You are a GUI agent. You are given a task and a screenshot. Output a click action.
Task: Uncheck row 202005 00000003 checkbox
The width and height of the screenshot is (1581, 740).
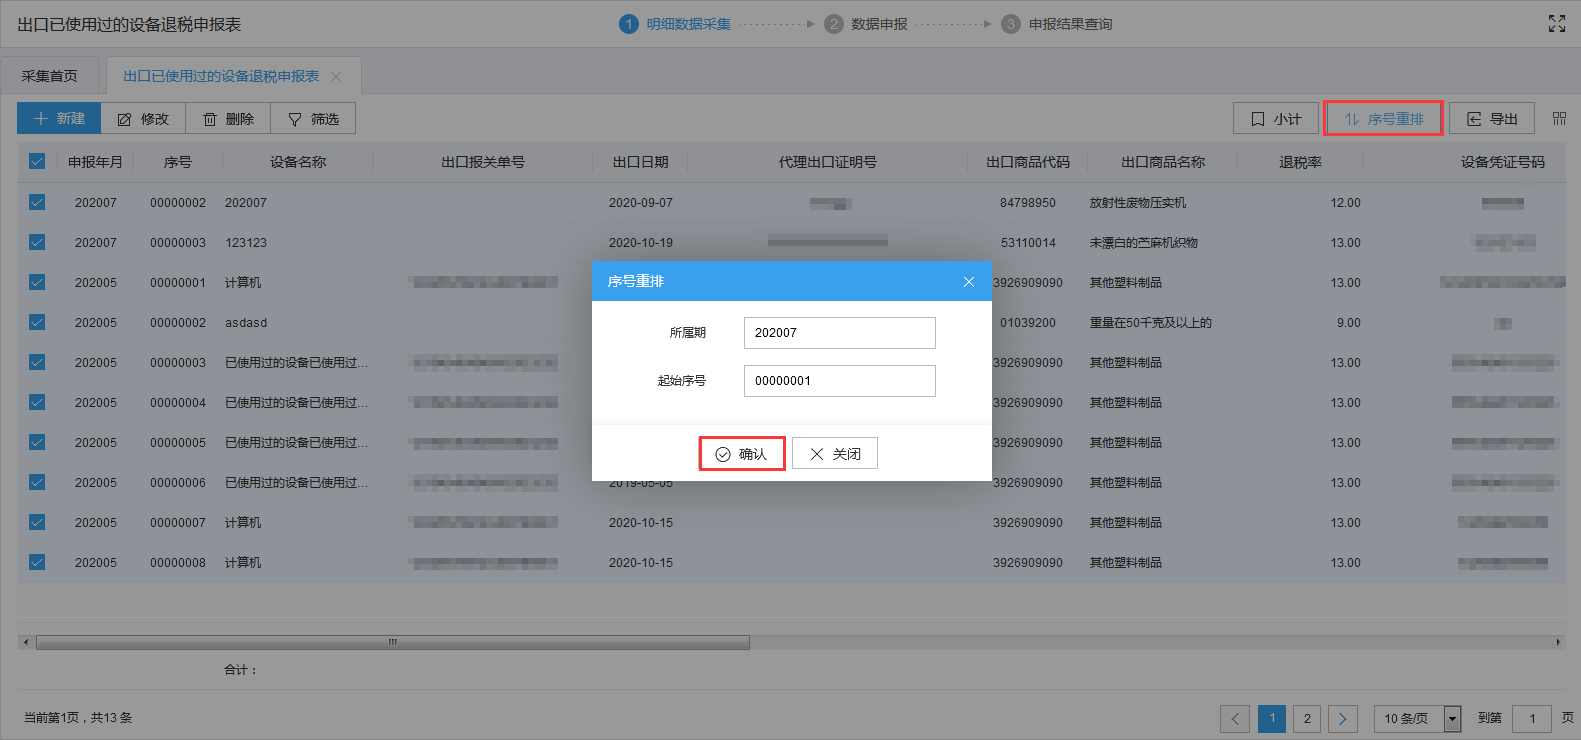37,362
